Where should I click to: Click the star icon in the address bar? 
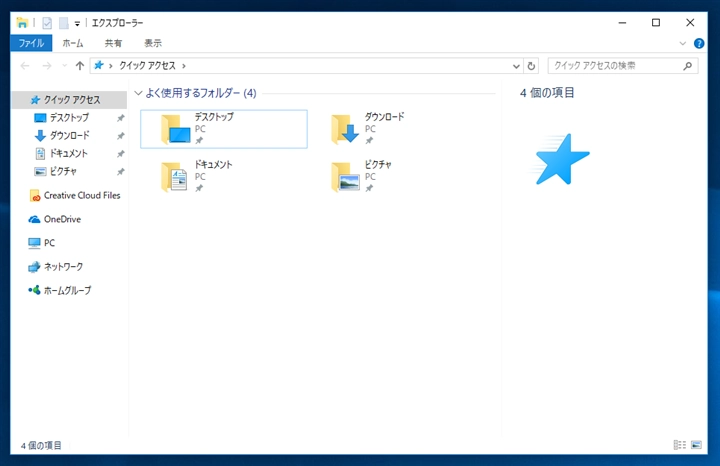pyautogui.click(x=98, y=66)
